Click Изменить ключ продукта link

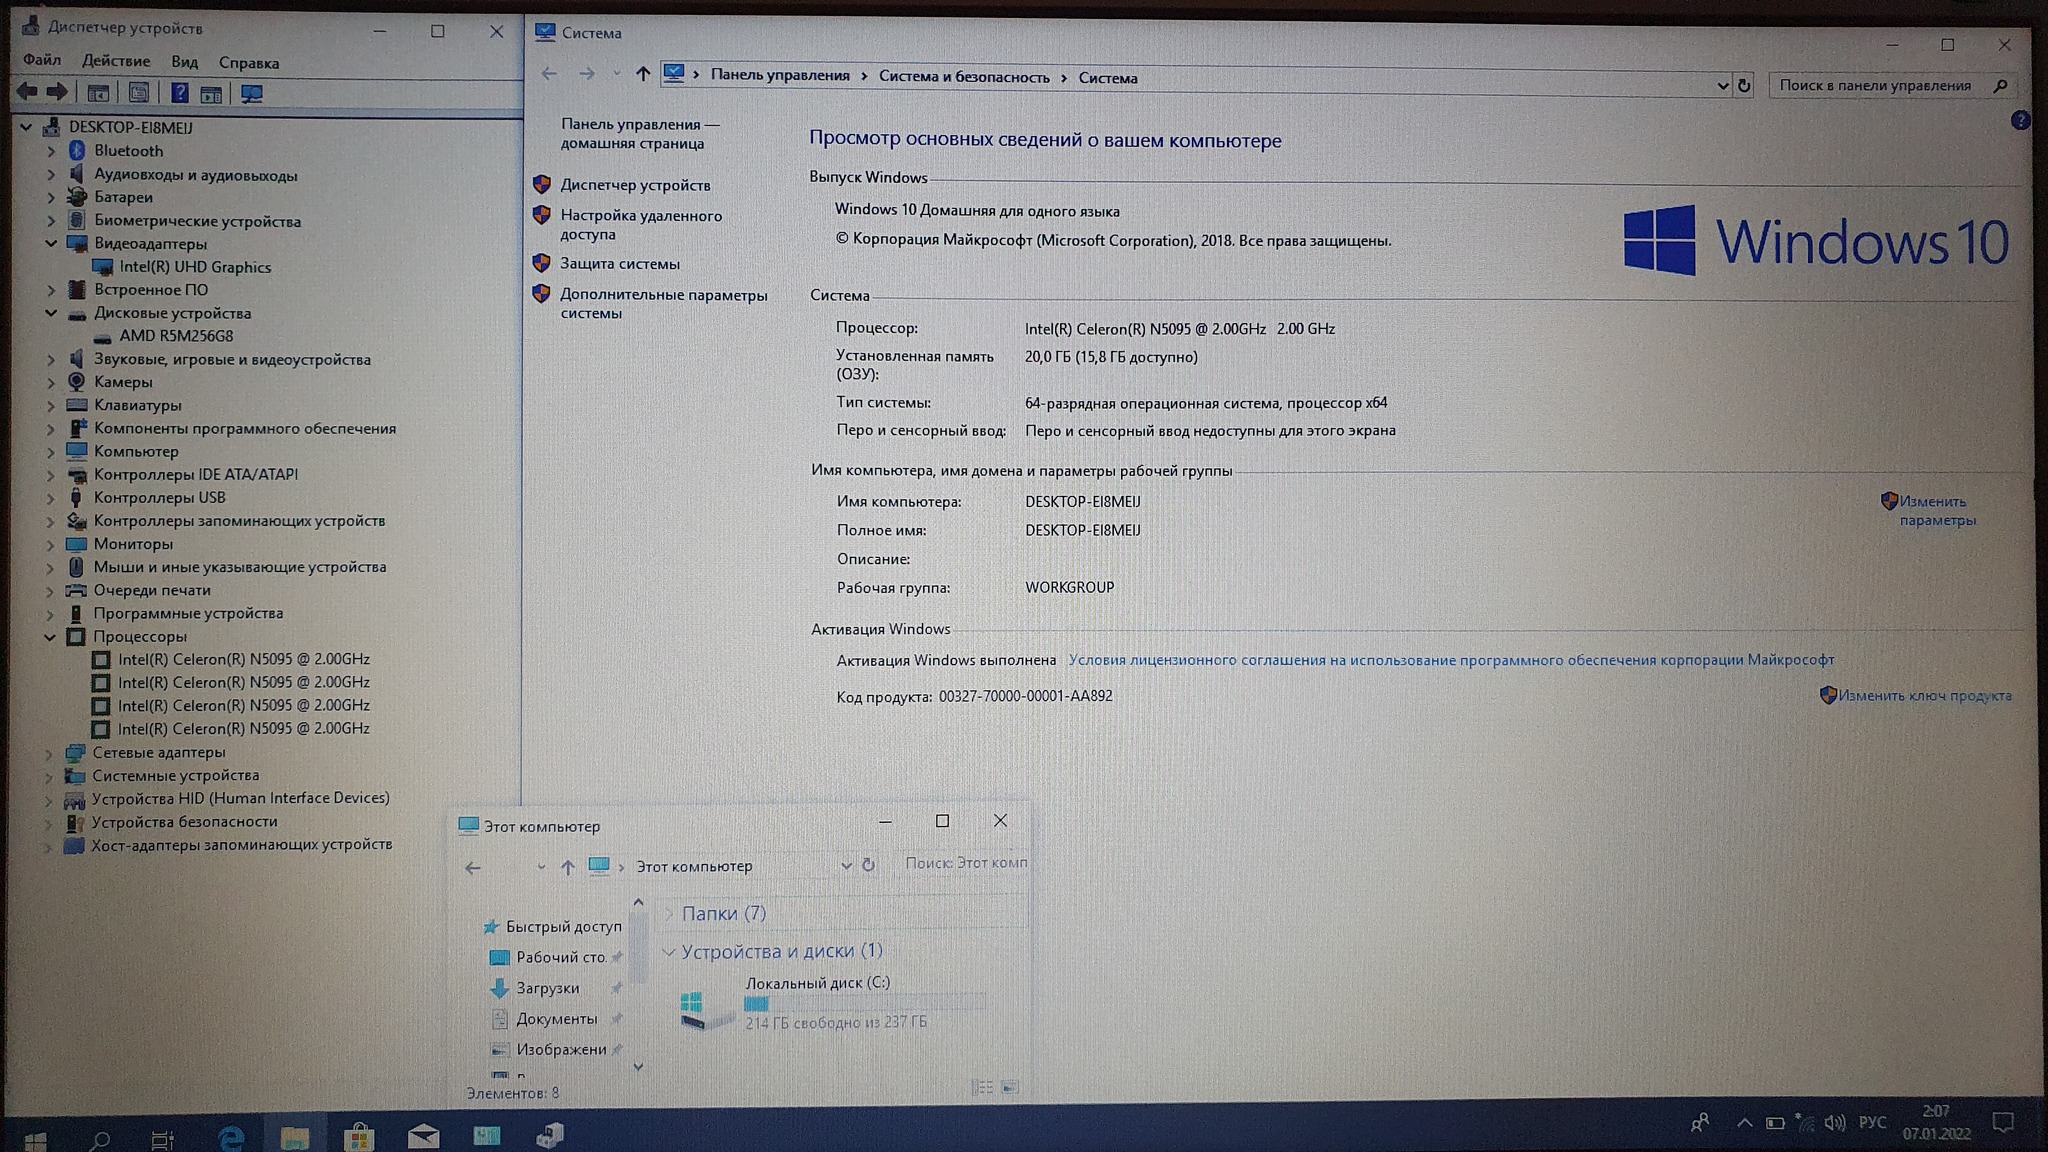coord(1924,696)
